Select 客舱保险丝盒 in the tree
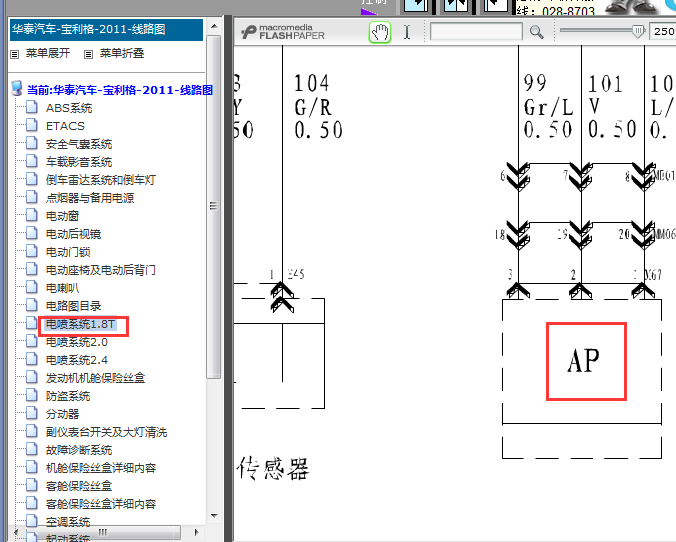 click(x=79, y=486)
